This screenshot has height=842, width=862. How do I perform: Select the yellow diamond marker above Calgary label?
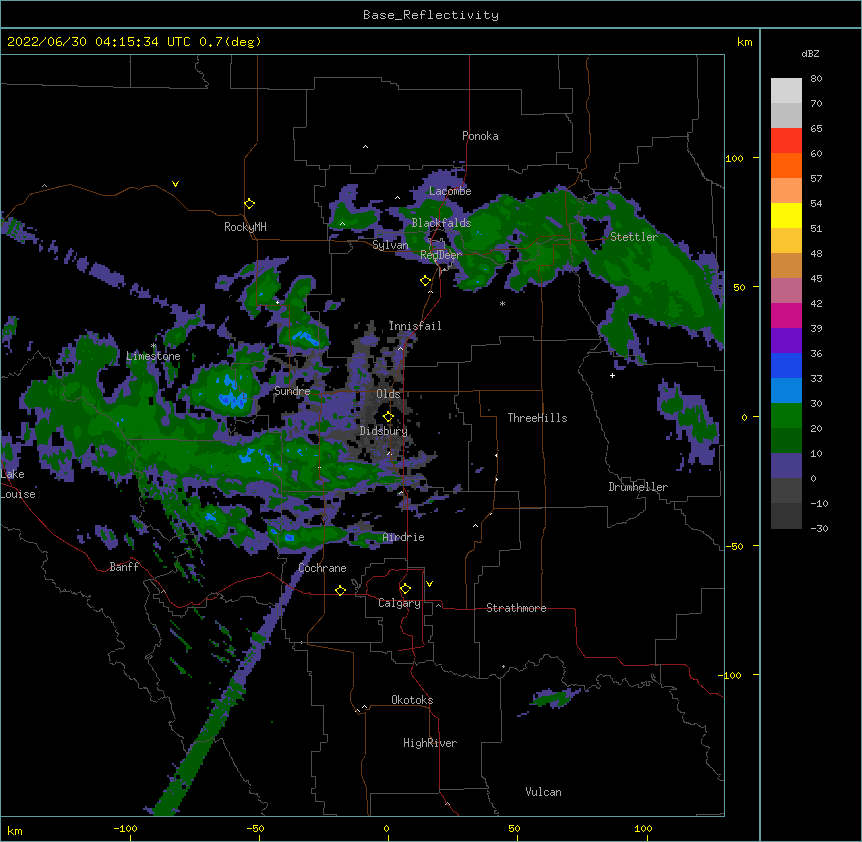click(x=405, y=589)
